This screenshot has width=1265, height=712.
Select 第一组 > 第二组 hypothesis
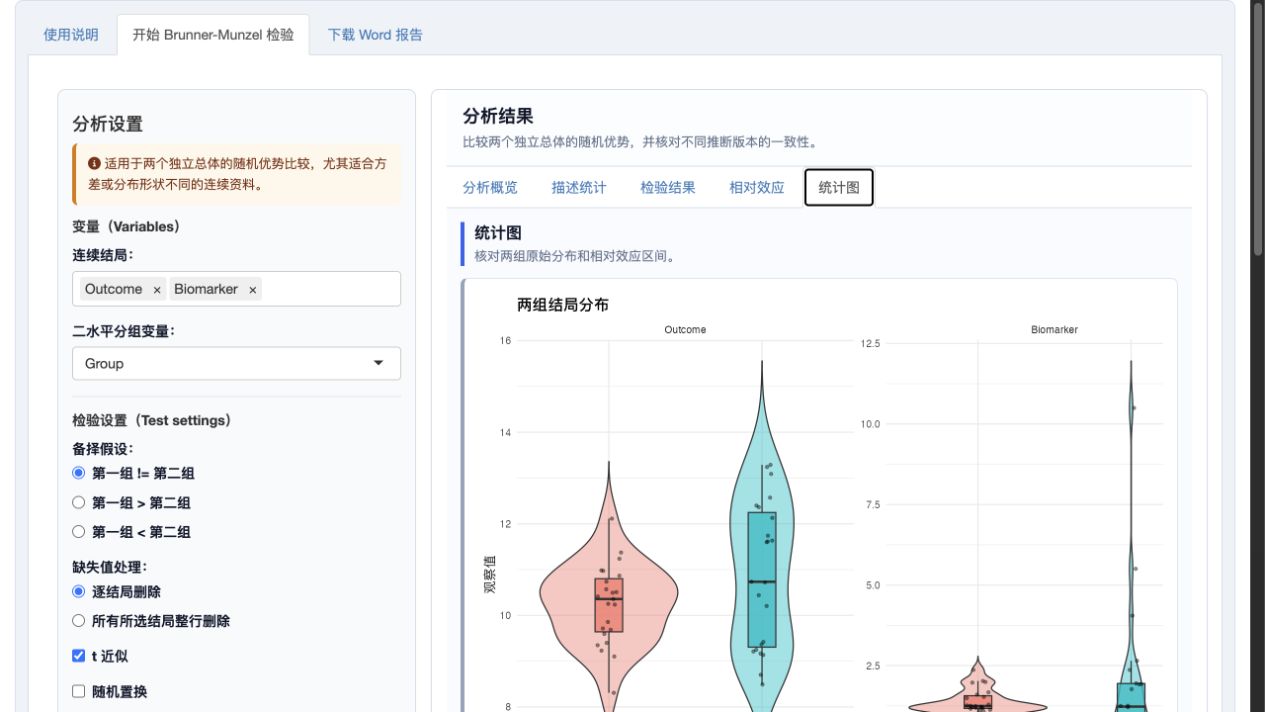(x=79, y=503)
